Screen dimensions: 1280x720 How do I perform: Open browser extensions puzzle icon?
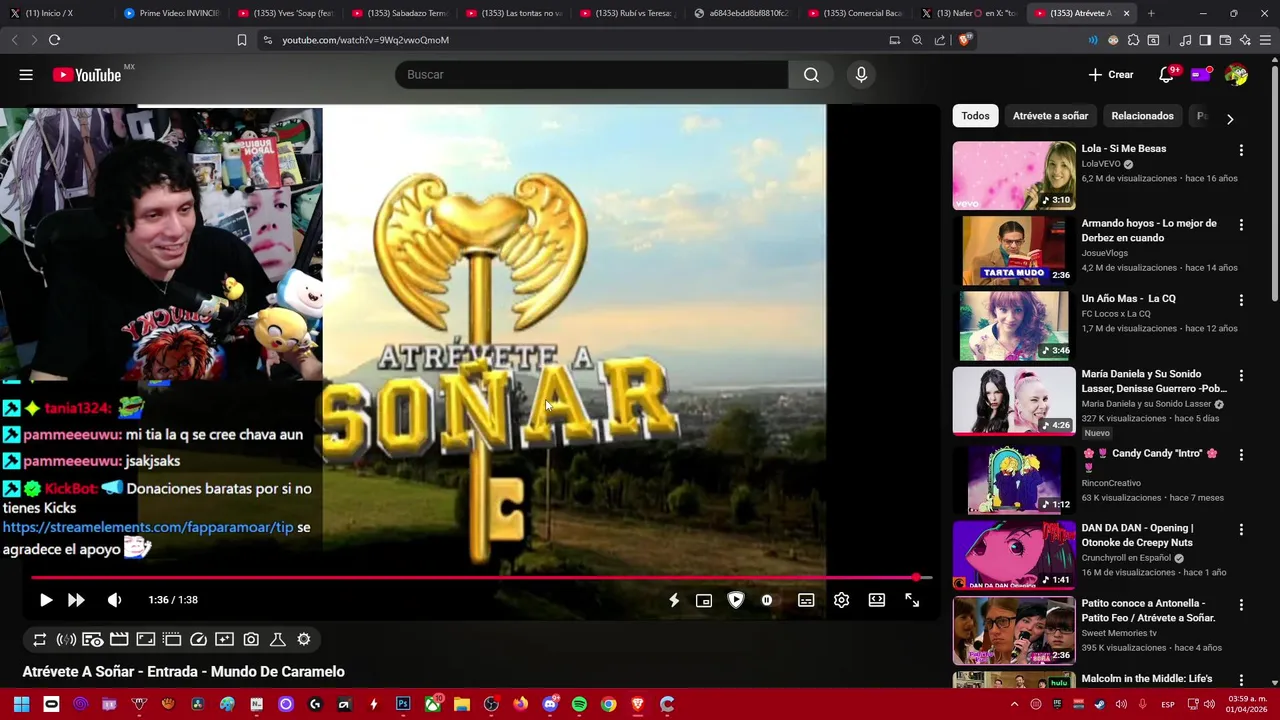1133,40
